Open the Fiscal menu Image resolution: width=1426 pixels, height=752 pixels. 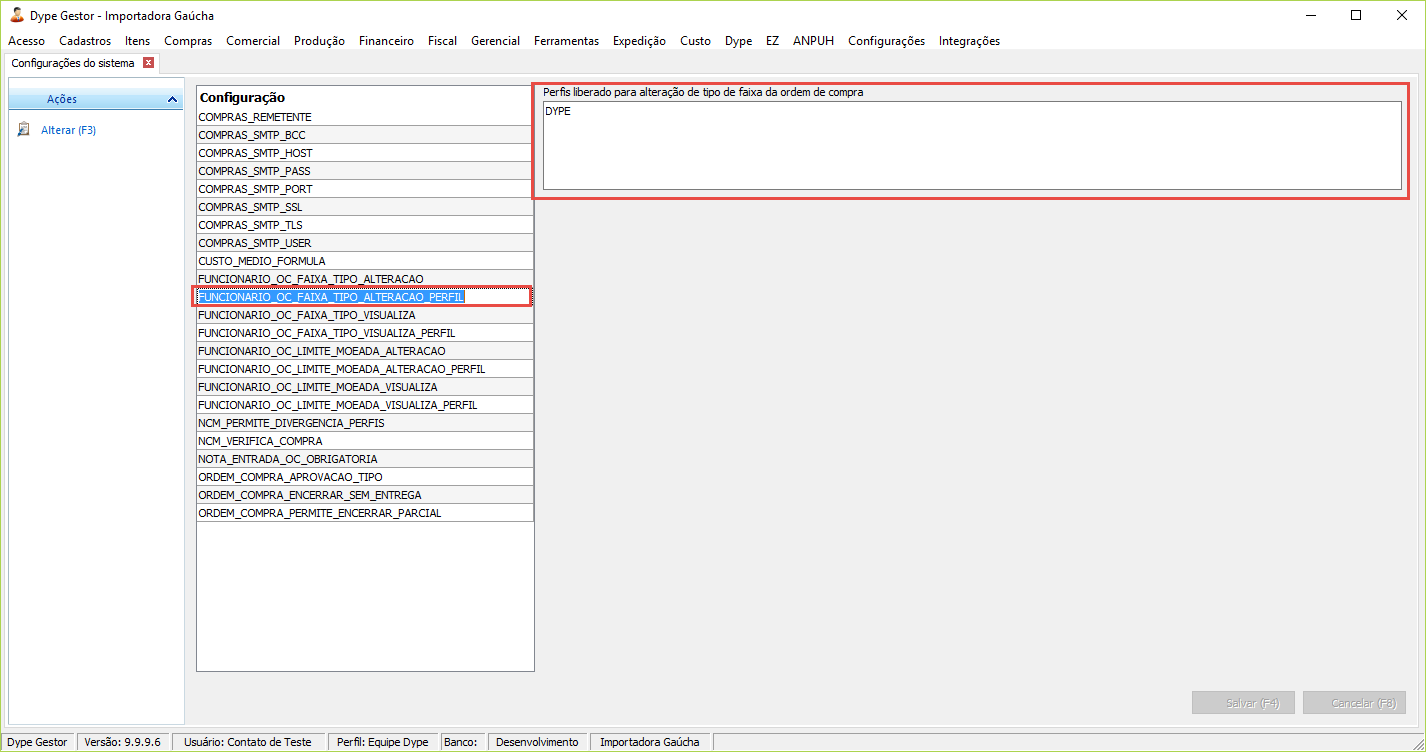pyautogui.click(x=442, y=41)
